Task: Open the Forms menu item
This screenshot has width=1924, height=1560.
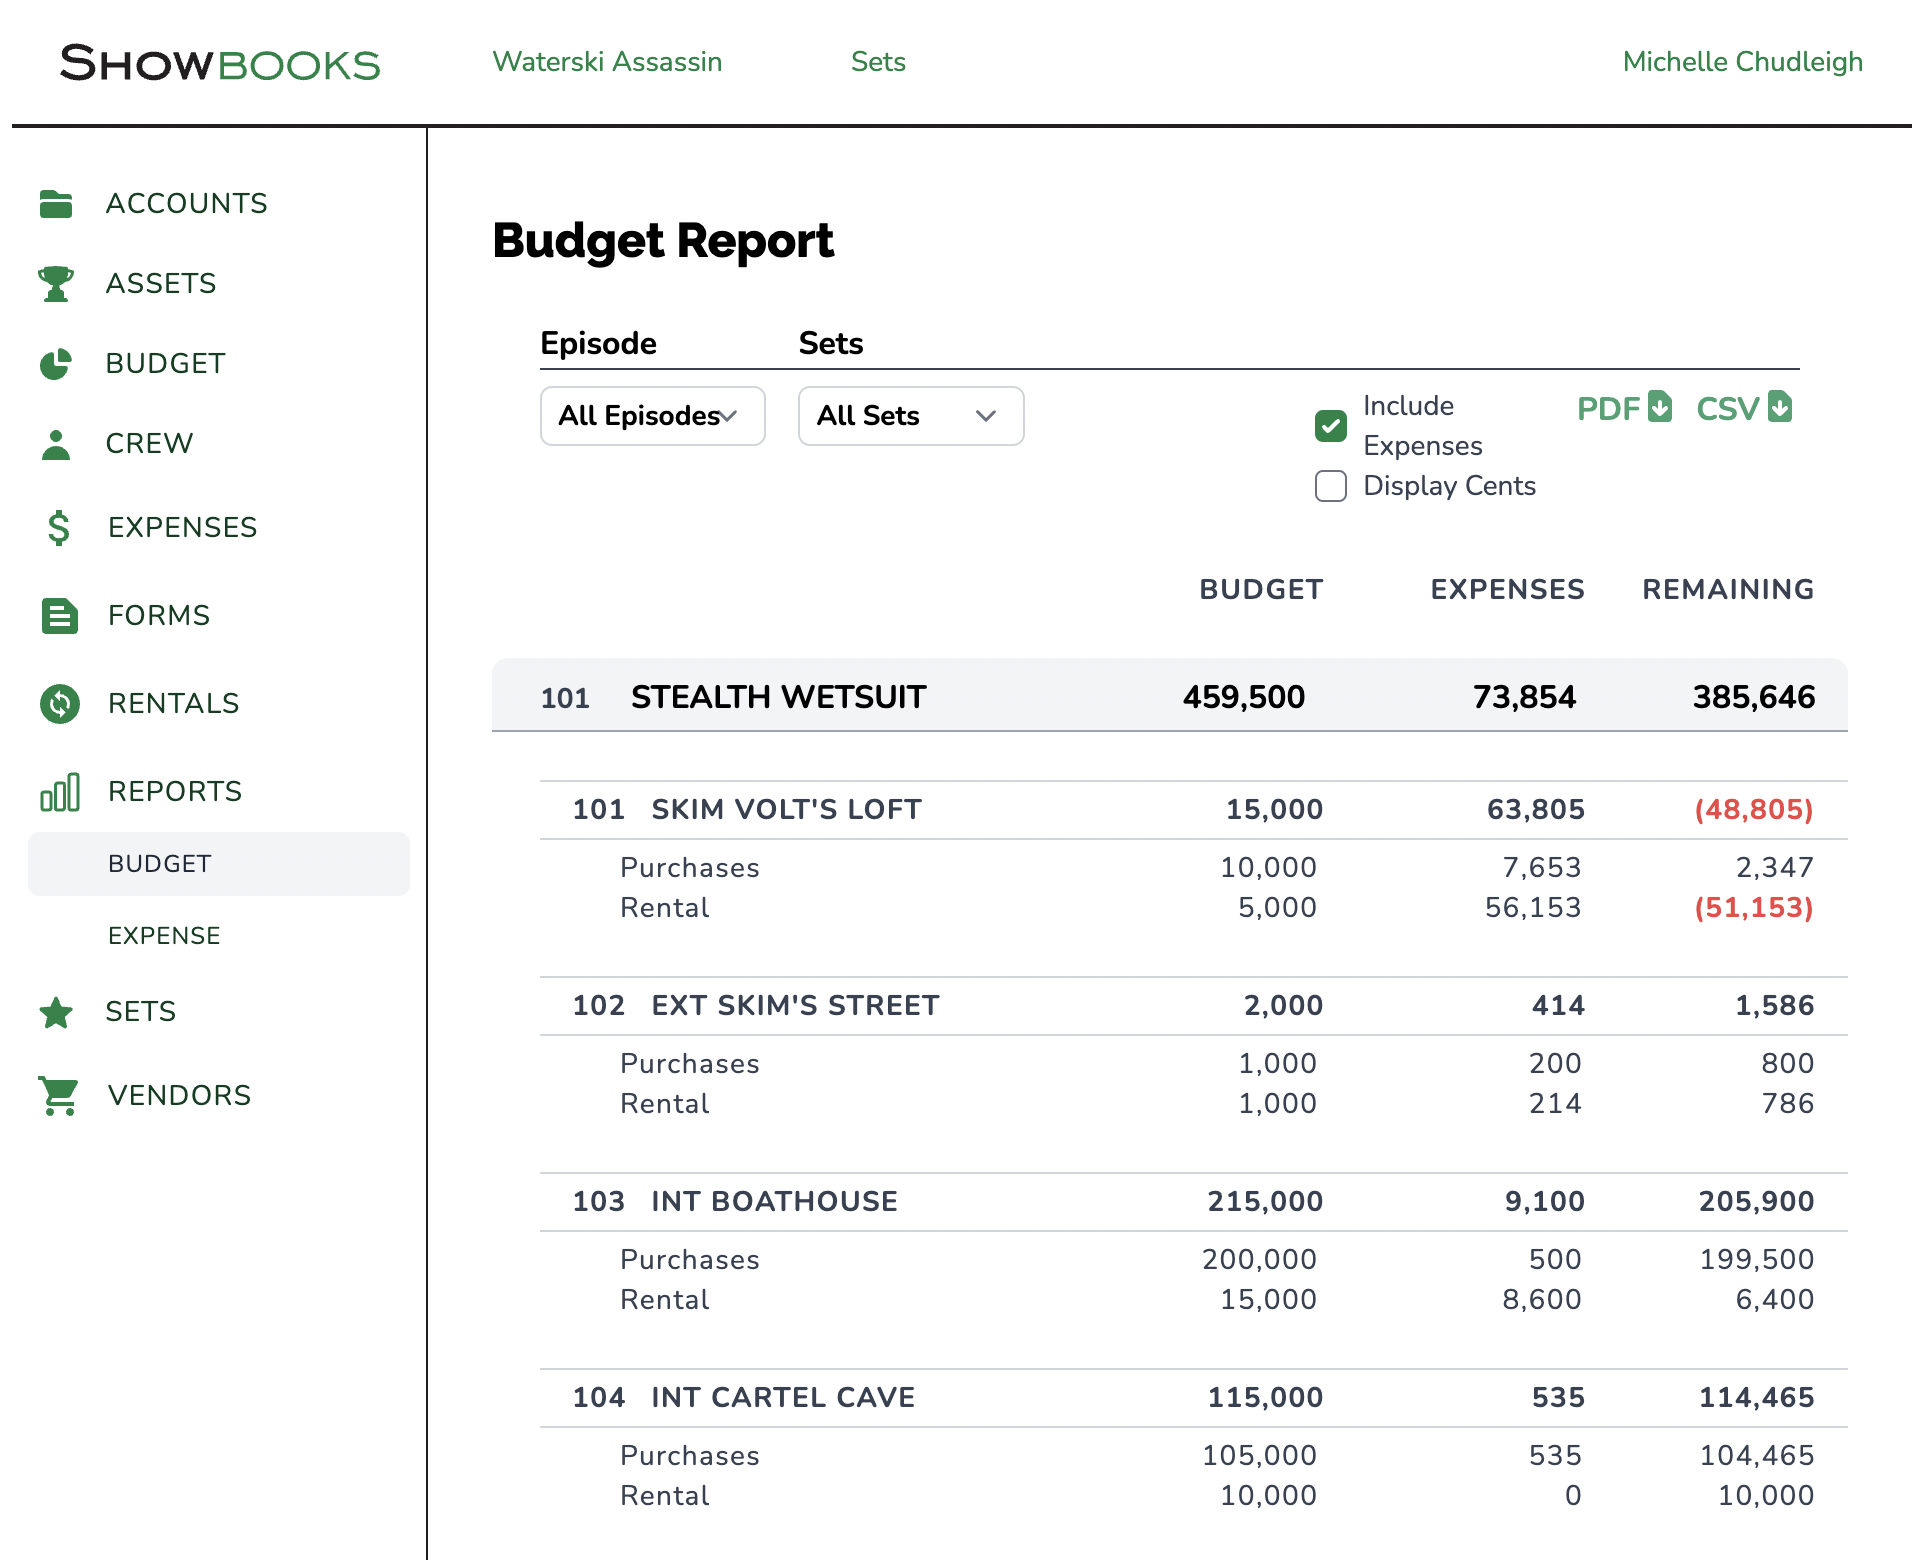Action: point(159,615)
